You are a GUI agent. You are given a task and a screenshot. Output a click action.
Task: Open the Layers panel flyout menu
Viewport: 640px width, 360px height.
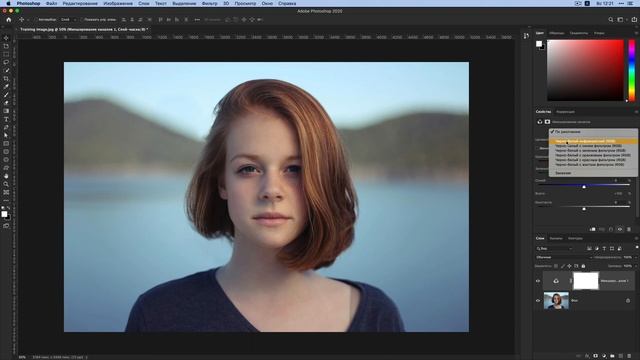point(636,238)
